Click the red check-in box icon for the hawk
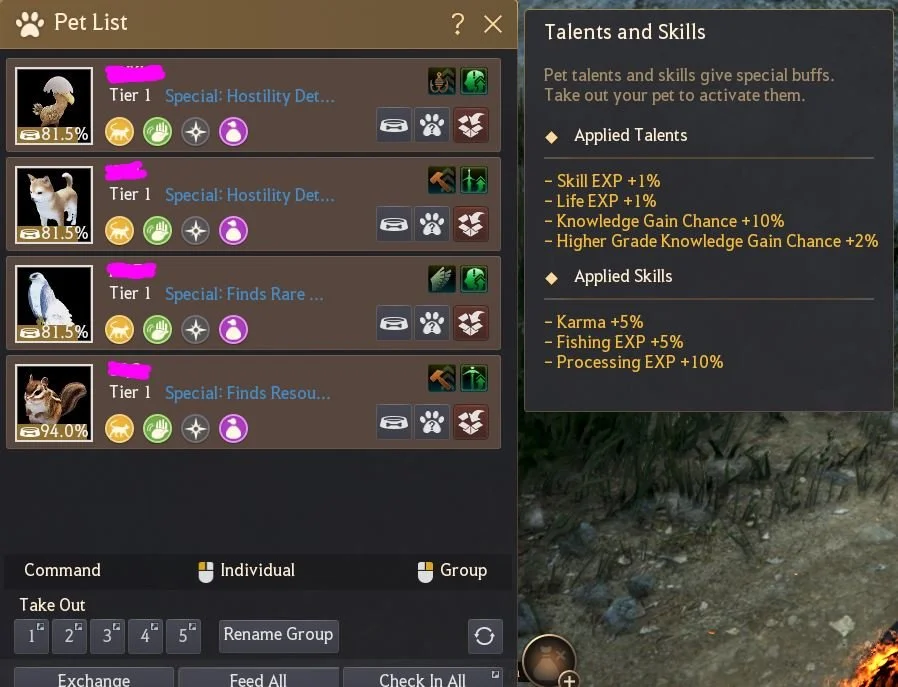 coord(471,323)
